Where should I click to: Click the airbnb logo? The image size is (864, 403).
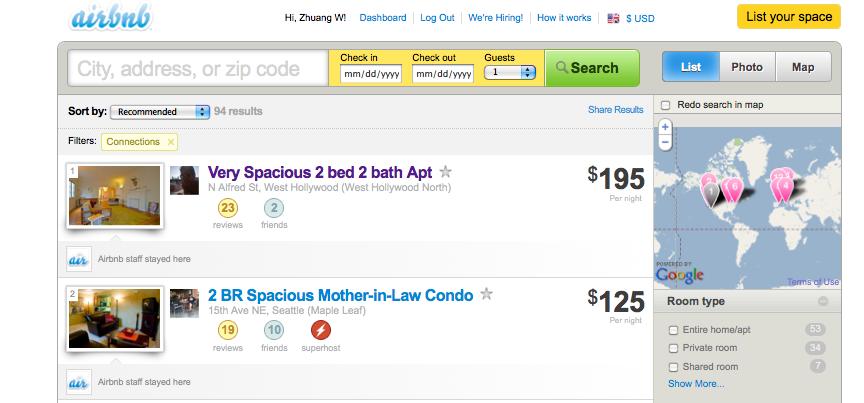coord(111,18)
